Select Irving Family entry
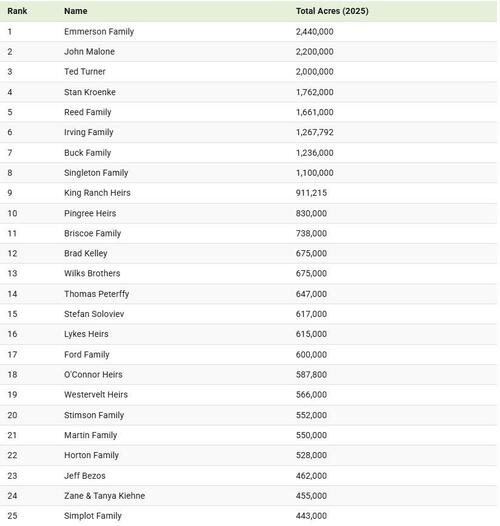The image size is (500, 526). tap(89, 133)
